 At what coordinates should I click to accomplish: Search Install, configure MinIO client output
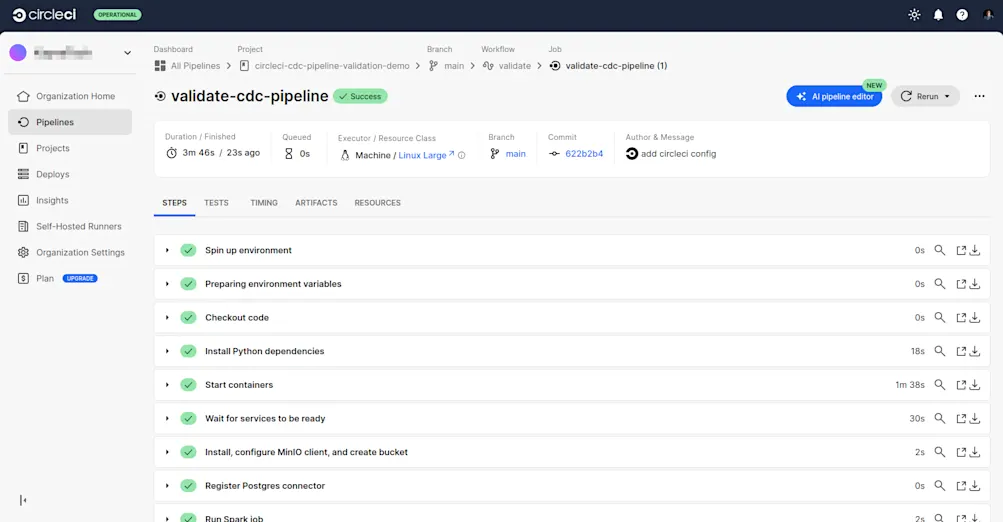click(x=940, y=452)
